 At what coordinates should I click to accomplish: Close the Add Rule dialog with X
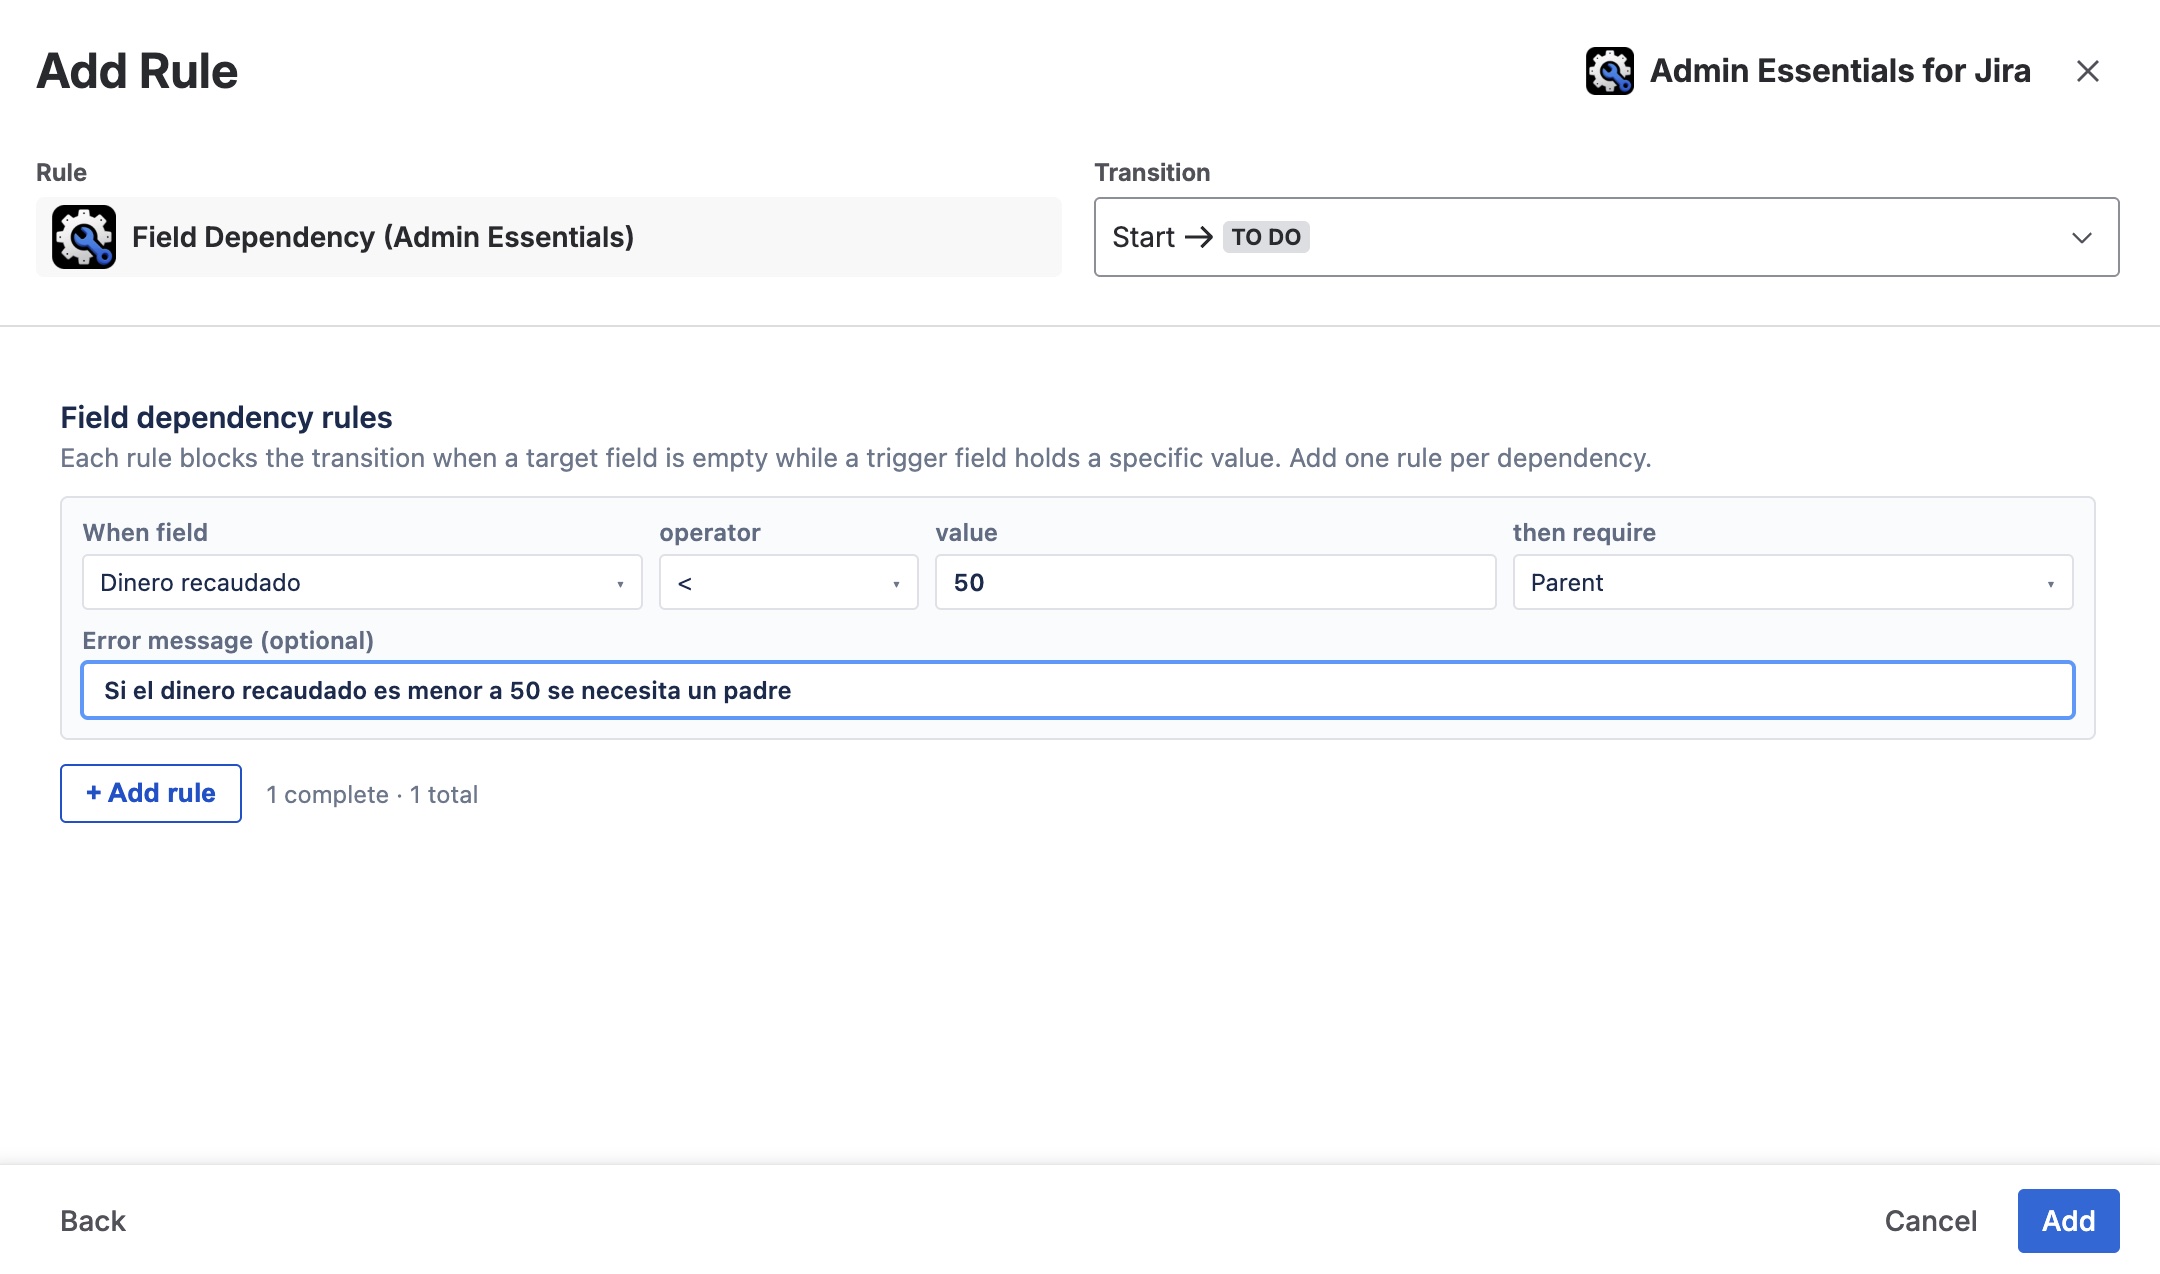pos(2087,71)
